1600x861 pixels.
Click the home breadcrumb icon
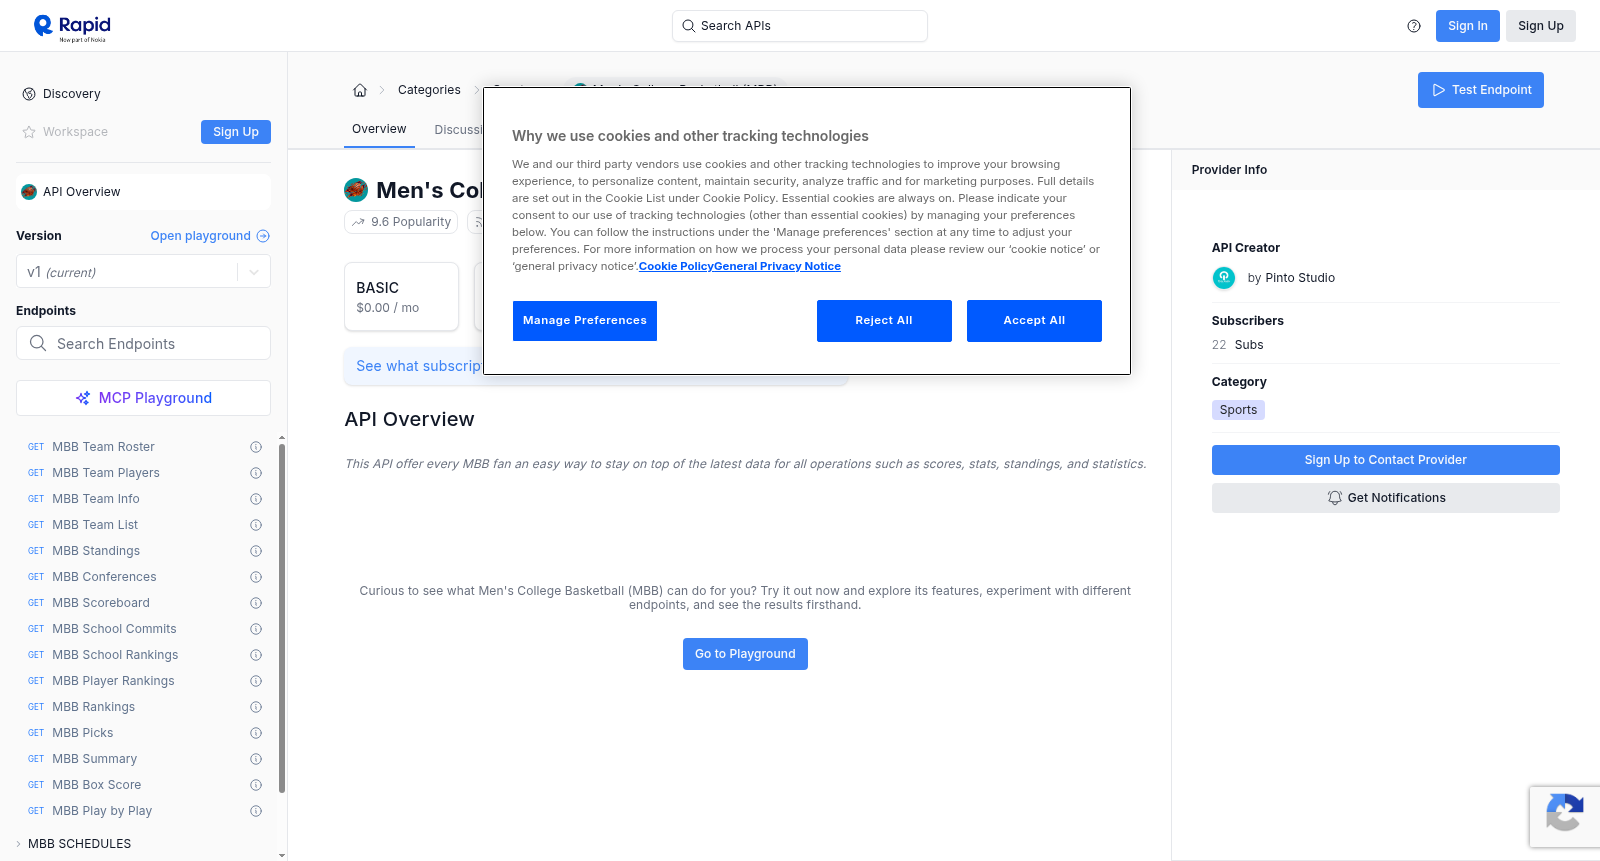[x=360, y=90]
